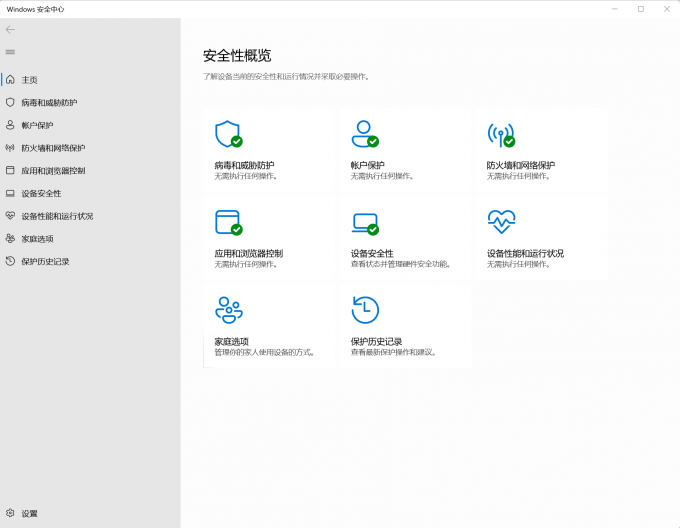Open the large heartbeat icon for device health
This screenshot has height=528, width=680.
point(501,222)
